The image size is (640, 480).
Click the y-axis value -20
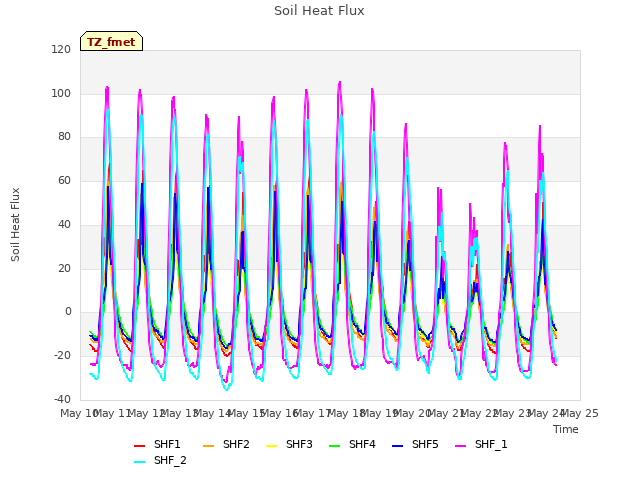pyautogui.click(x=62, y=356)
